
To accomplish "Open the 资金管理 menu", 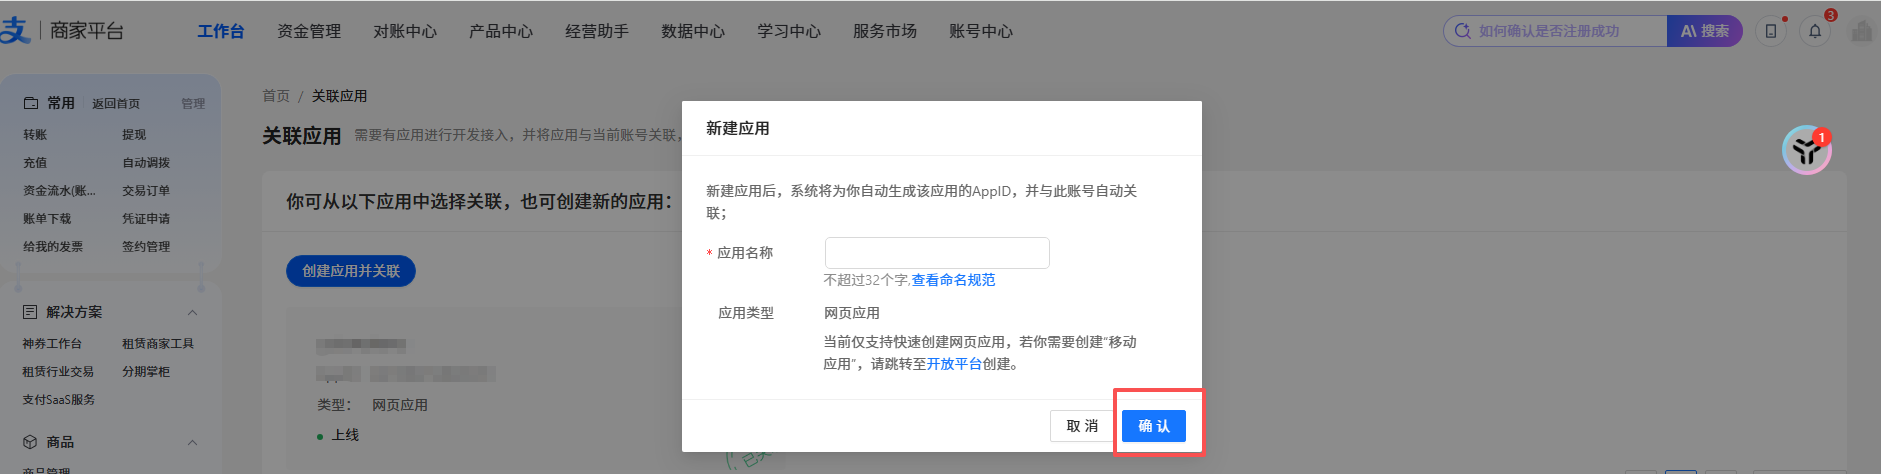I will [309, 31].
